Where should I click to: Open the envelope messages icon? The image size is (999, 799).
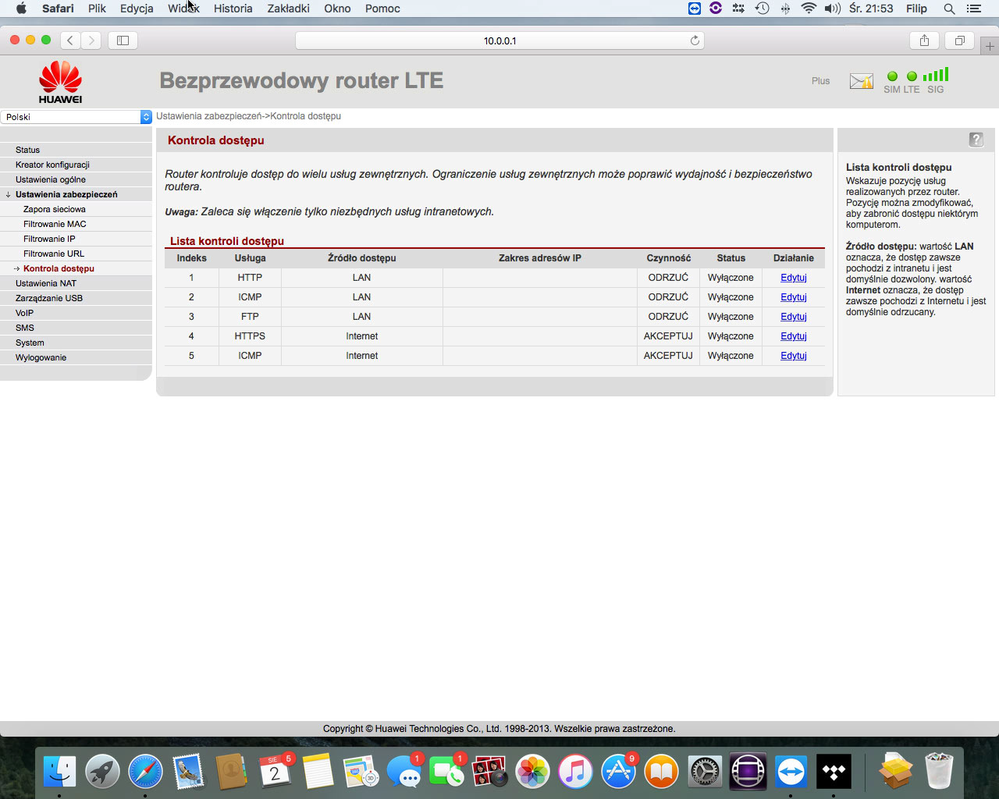(x=861, y=82)
